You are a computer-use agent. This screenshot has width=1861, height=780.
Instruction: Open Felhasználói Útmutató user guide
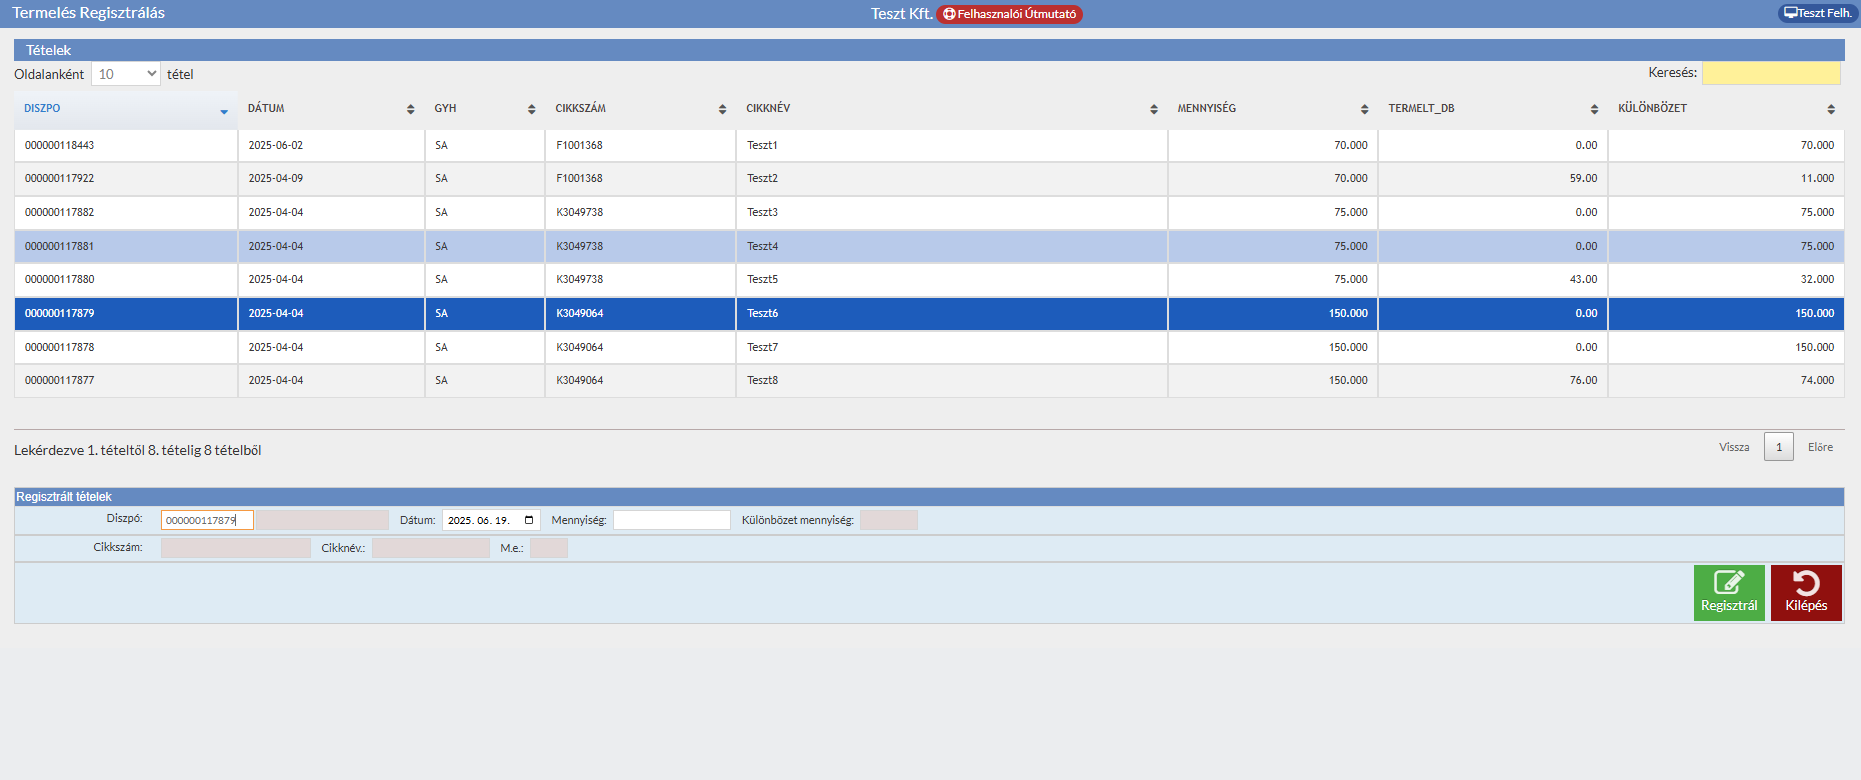click(x=1009, y=14)
